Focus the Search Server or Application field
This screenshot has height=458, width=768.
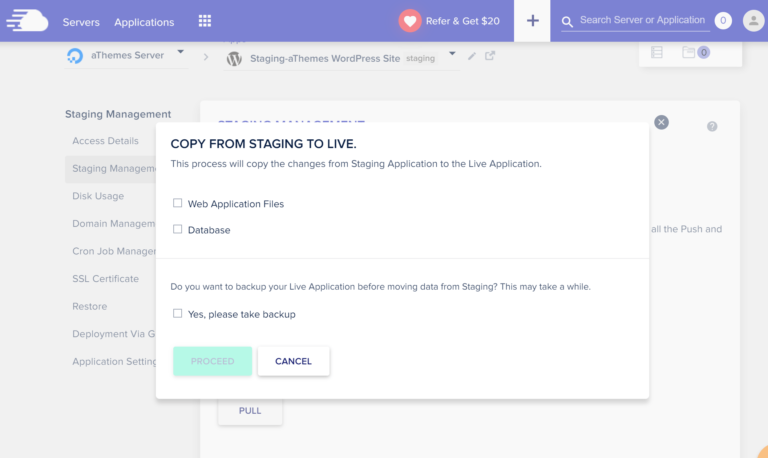tap(642, 20)
